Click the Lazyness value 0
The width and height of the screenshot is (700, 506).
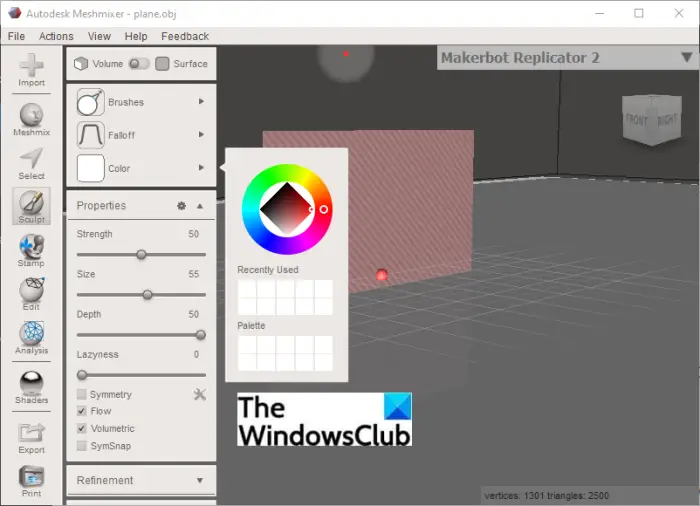(x=196, y=354)
